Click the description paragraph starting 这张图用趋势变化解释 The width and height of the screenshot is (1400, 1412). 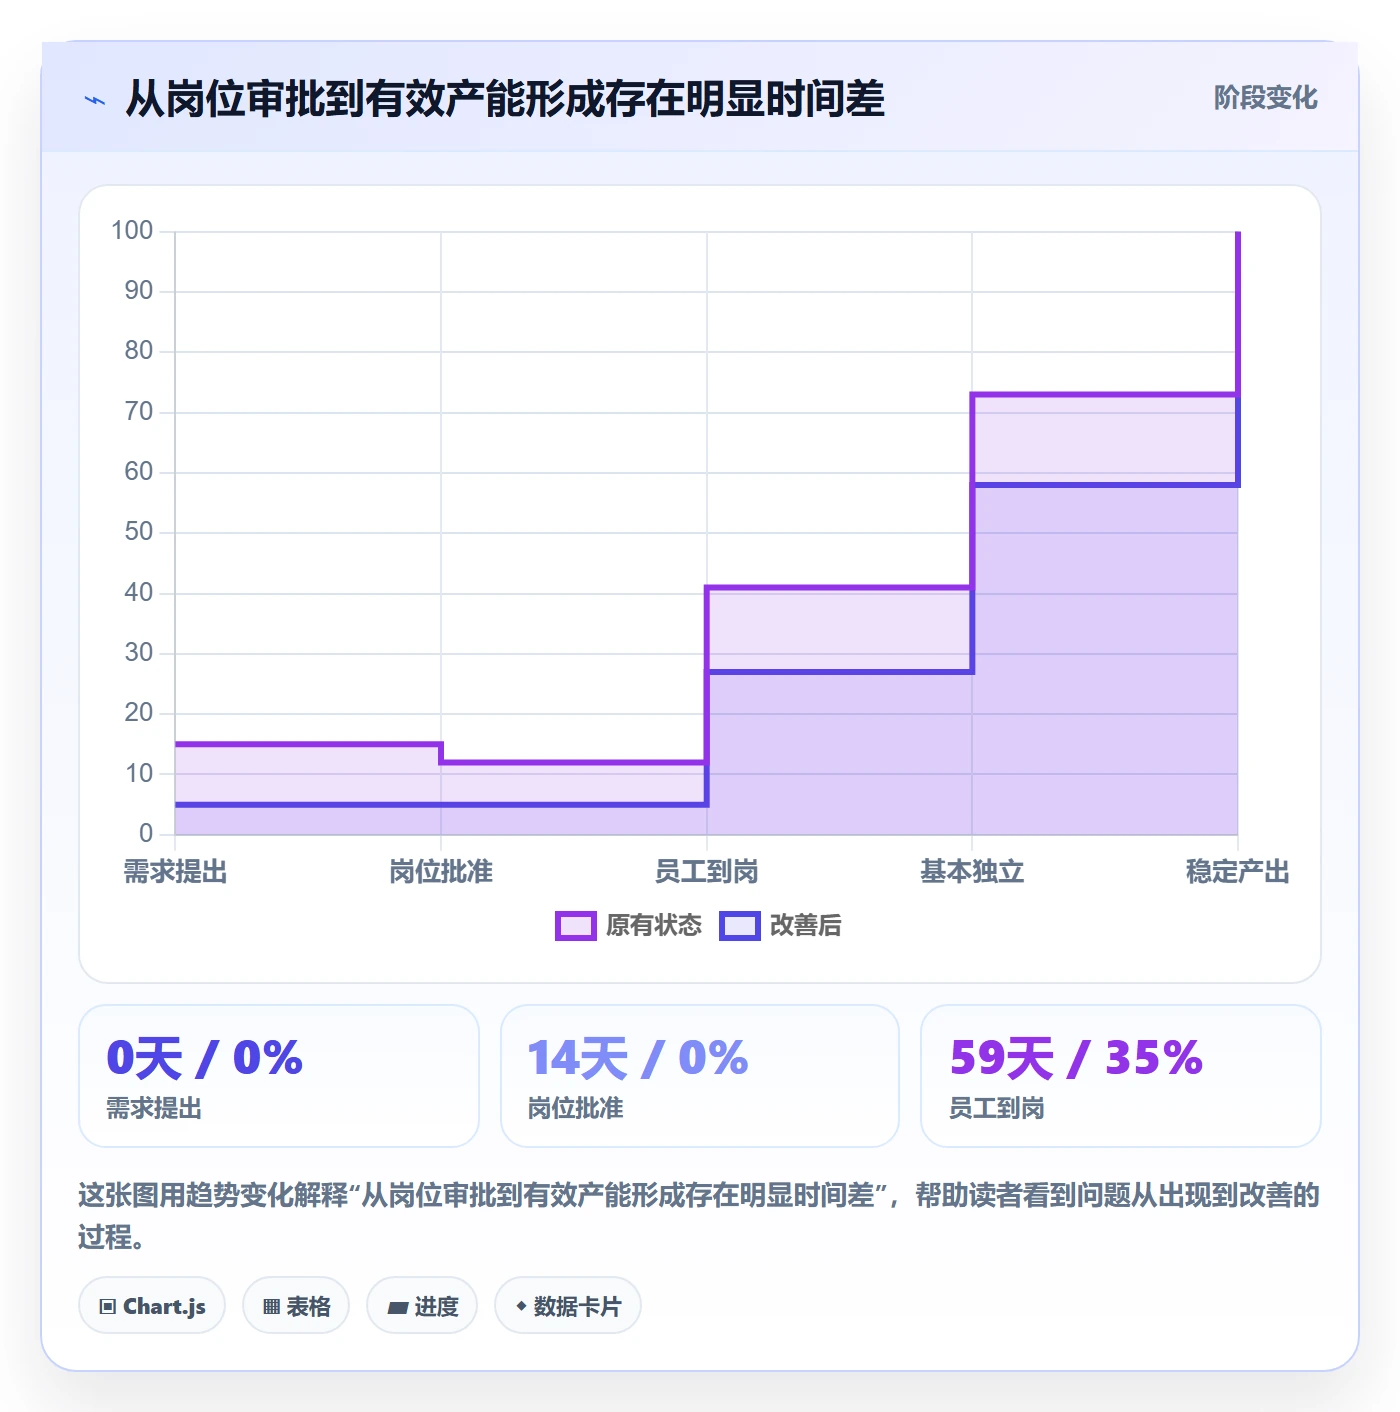699,1216
